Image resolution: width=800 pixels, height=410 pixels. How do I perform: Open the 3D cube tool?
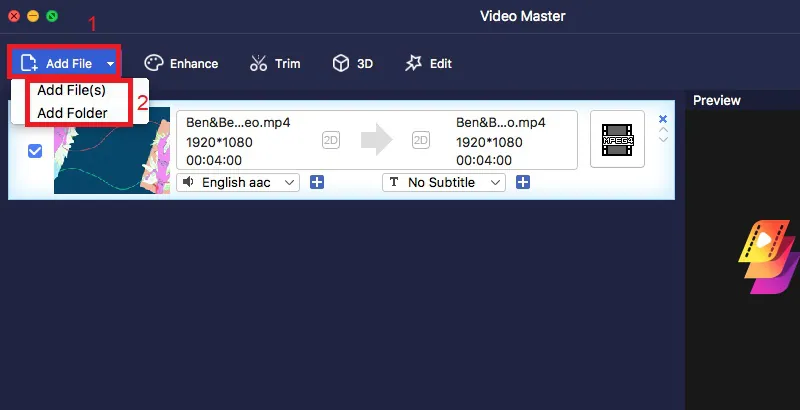(353, 64)
